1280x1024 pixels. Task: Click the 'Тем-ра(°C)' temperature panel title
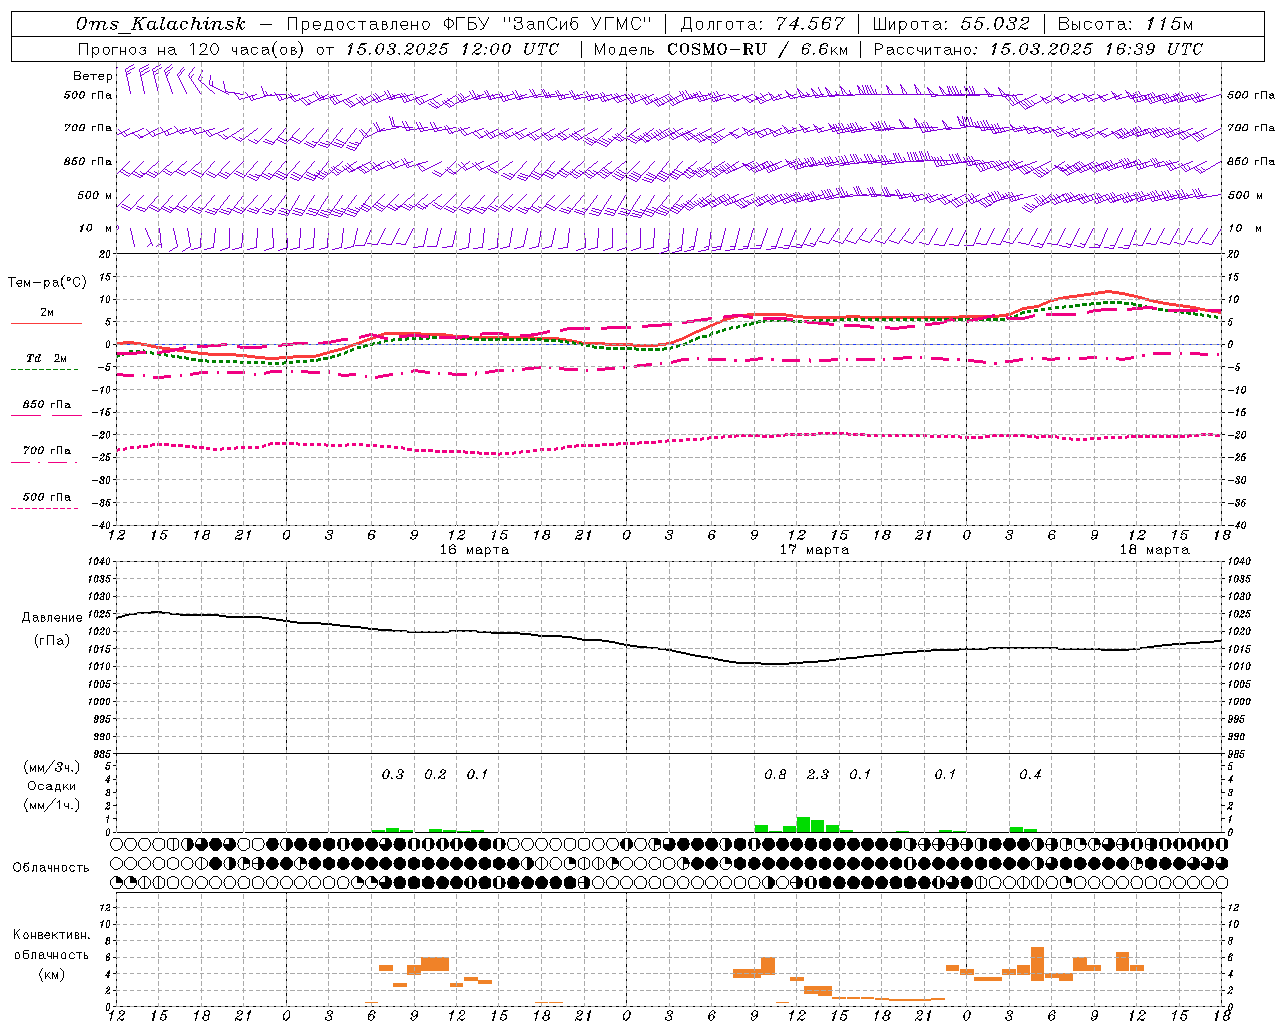[x=47, y=283]
